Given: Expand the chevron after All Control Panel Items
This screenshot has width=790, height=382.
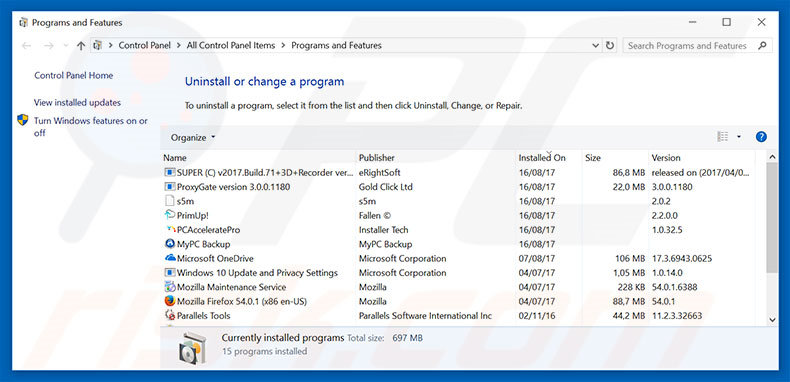Looking at the screenshot, I should (283, 45).
